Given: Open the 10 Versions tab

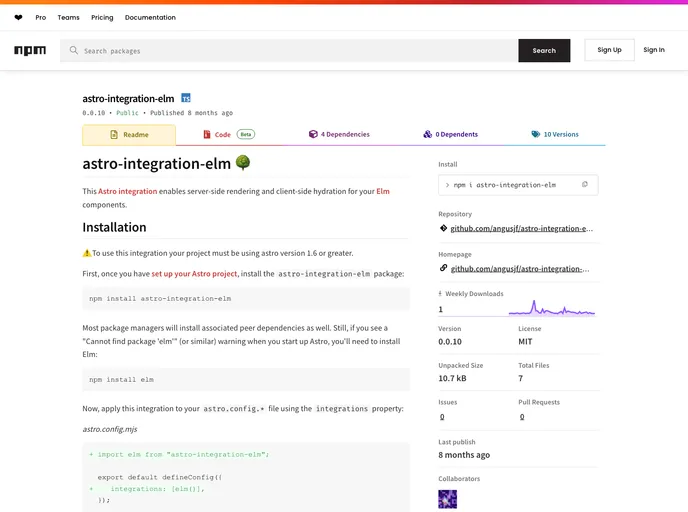Looking at the screenshot, I should [555, 135].
